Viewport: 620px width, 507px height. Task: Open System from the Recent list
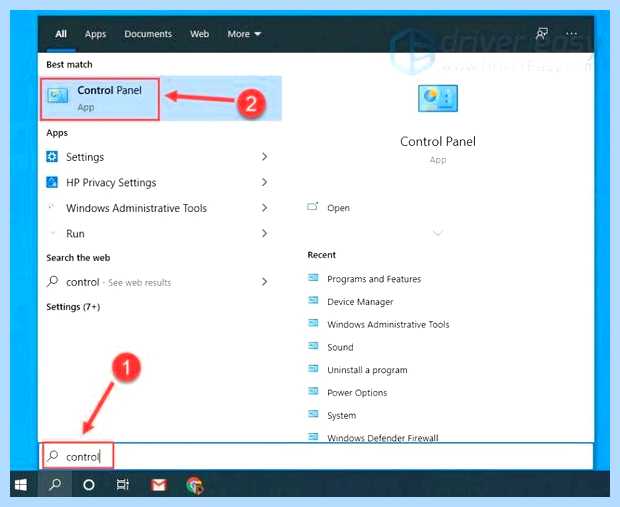pos(342,415)
